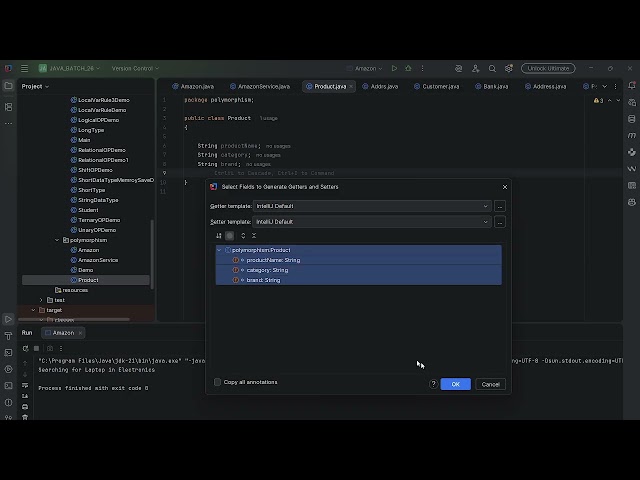
Task: Select category: String field
Action: (358, 270)
